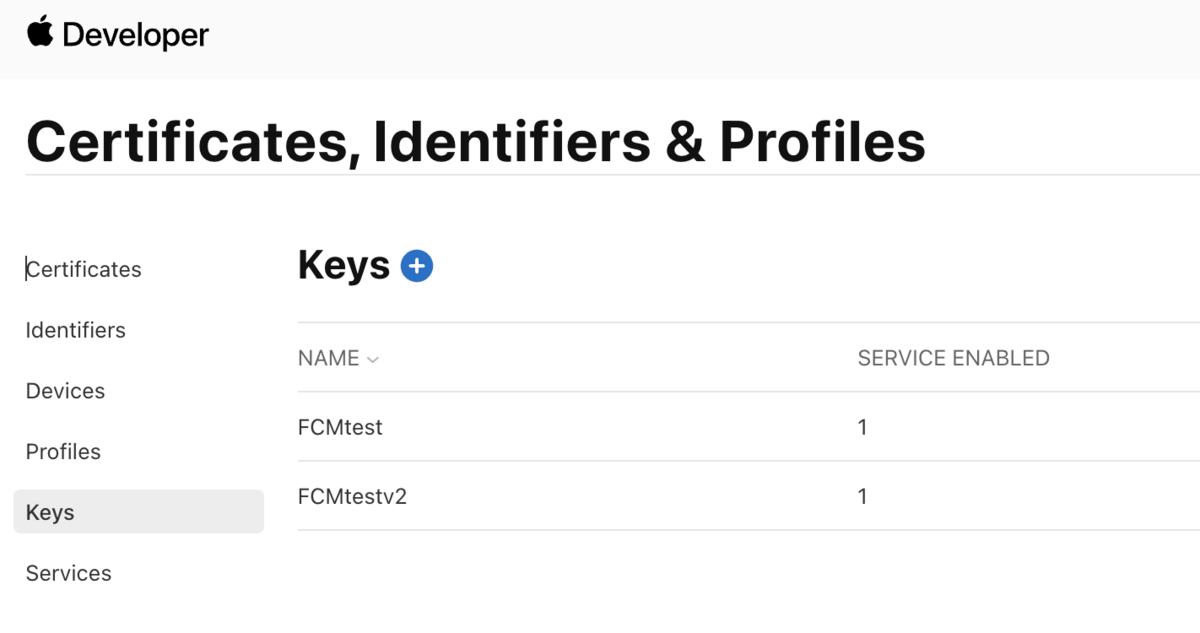
Task: Click the NAME column header
Action: 328,359
